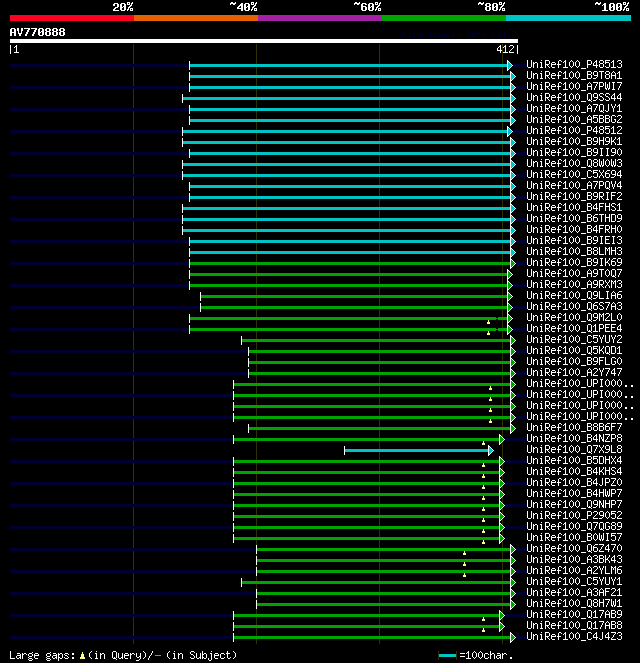The image size is (640, 663).
Task: Select the UniRef100_B9RIF2 label
Action: 574,196
